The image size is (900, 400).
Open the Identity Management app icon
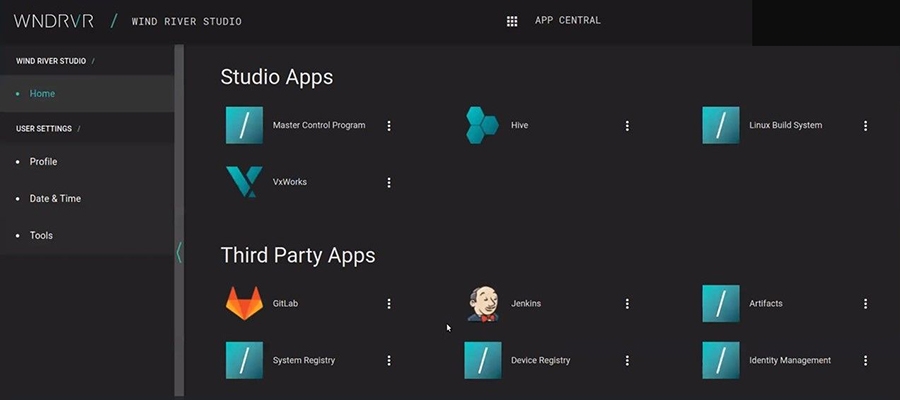click(721, 360)
